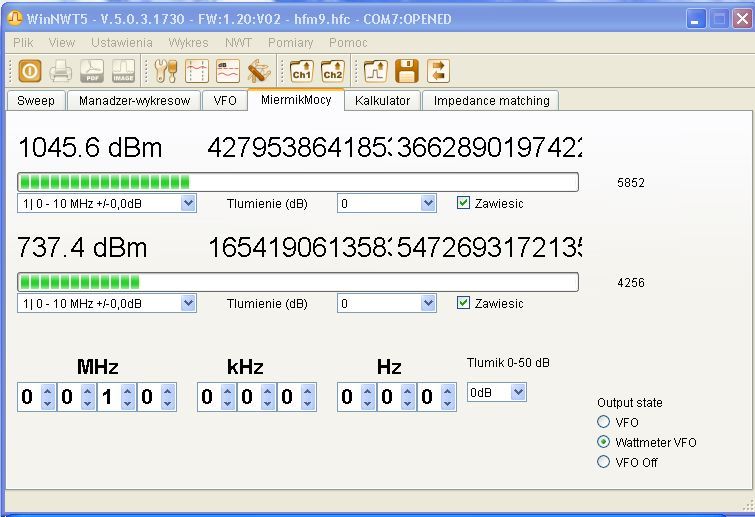The width and height of the screenshot is (755, 517).
Task: Click the orange power icon in toolbar
Action: pyautogui.click(x=29, y=71)
